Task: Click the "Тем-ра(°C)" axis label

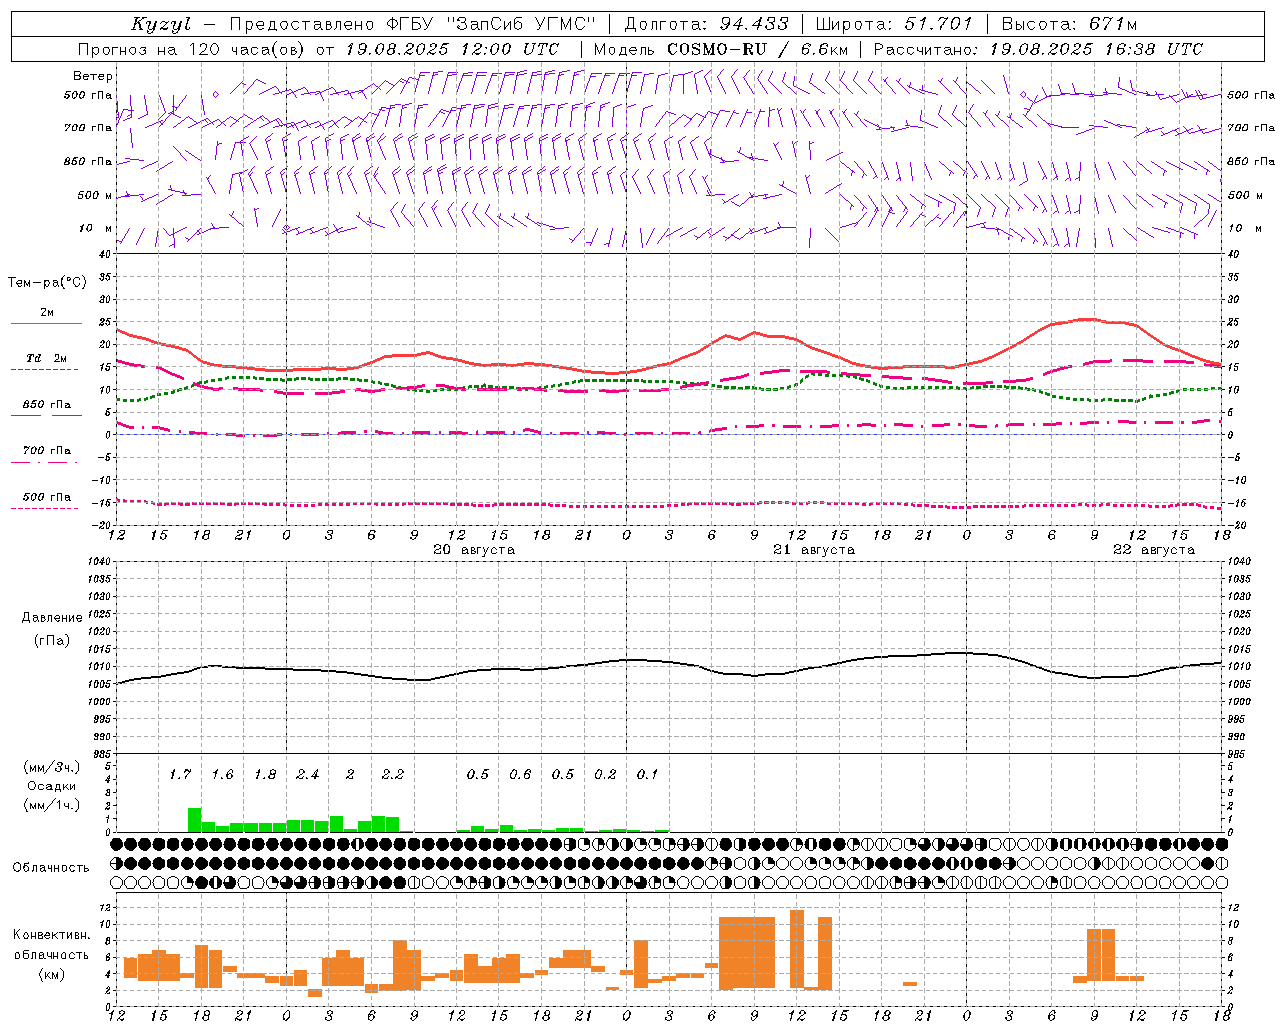Action: coord(47,283)
